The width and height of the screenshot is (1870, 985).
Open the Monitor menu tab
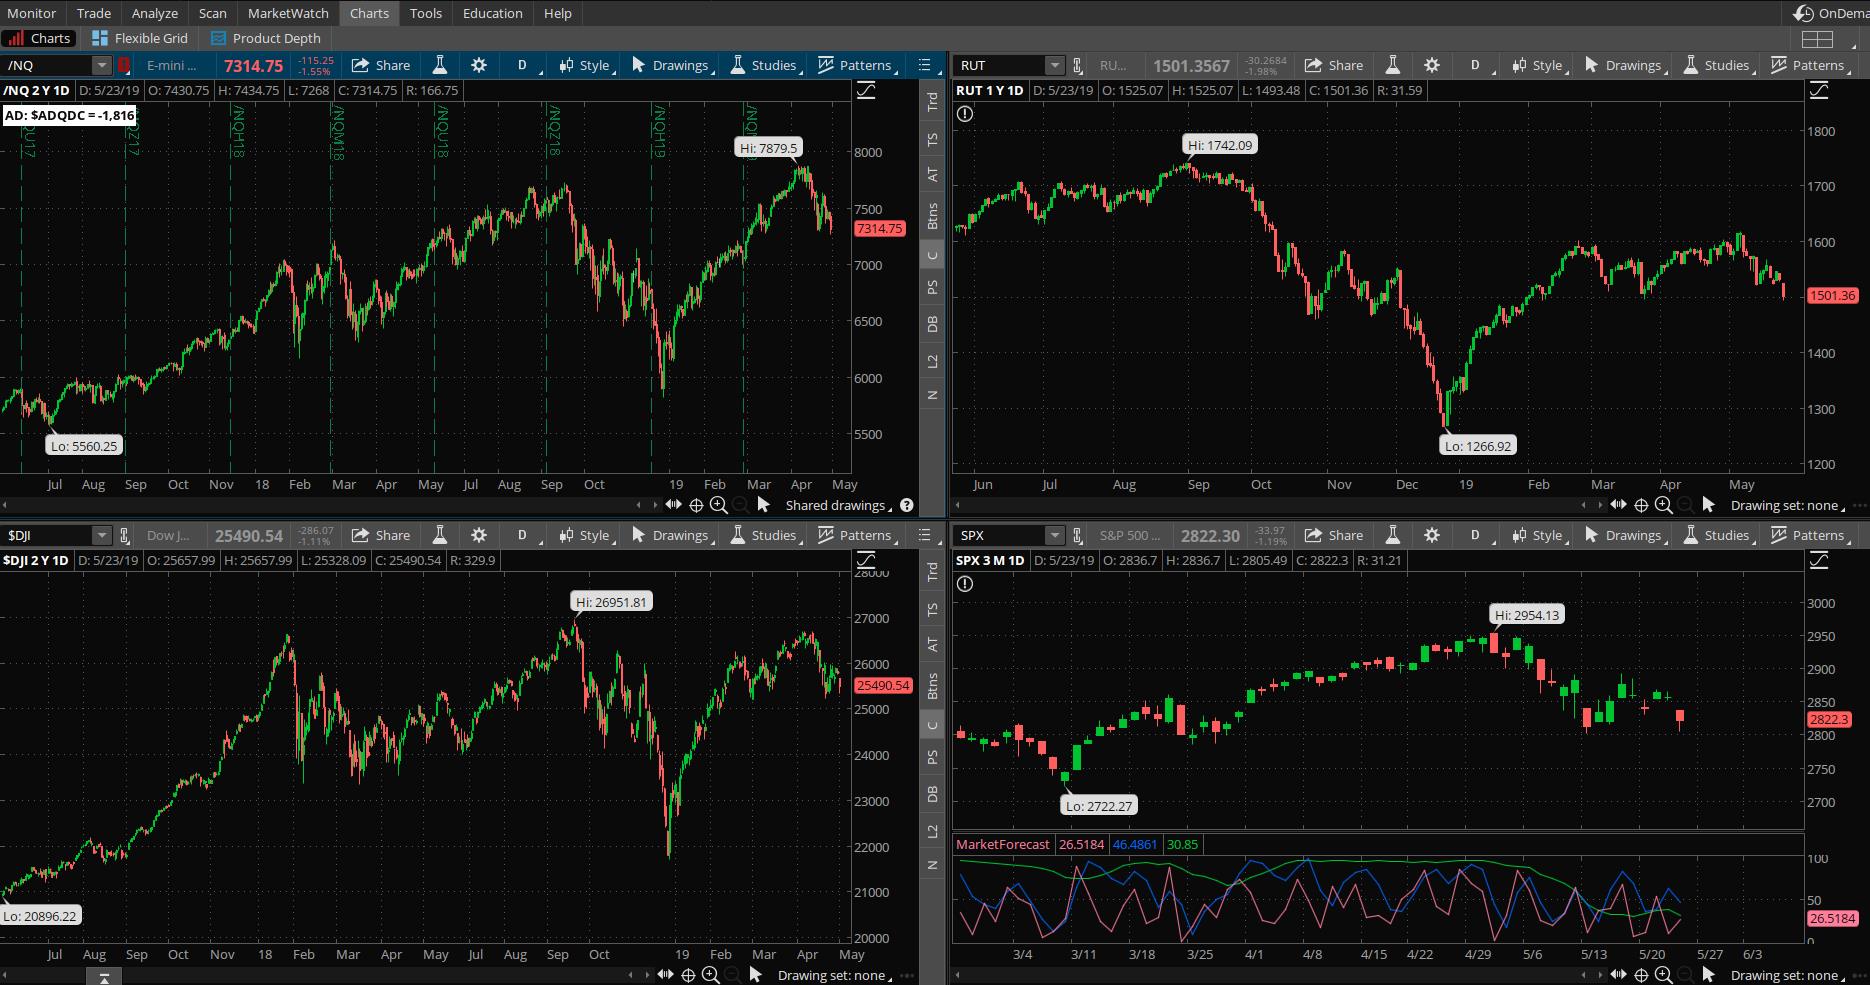(x=31, y=13)
